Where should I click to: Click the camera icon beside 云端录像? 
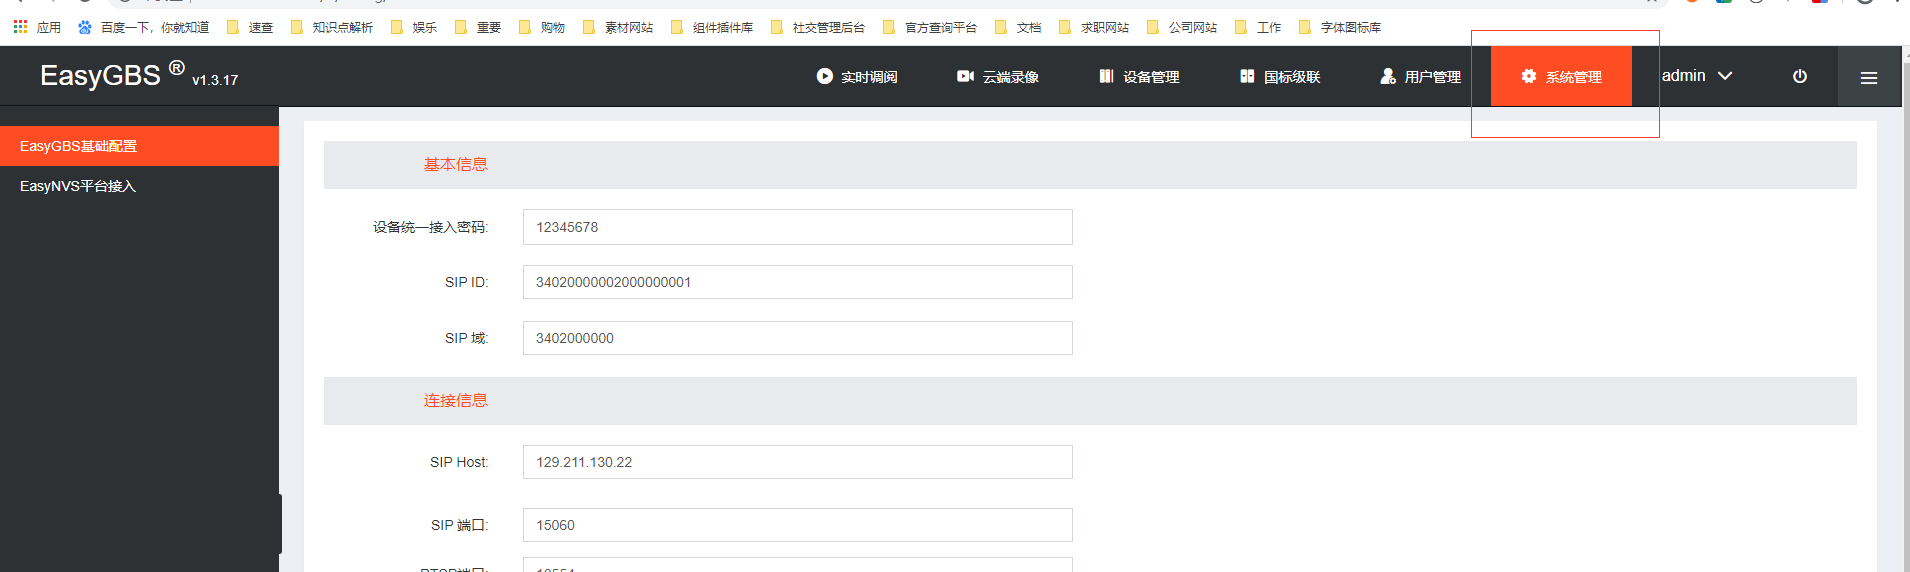click(965, 76)
